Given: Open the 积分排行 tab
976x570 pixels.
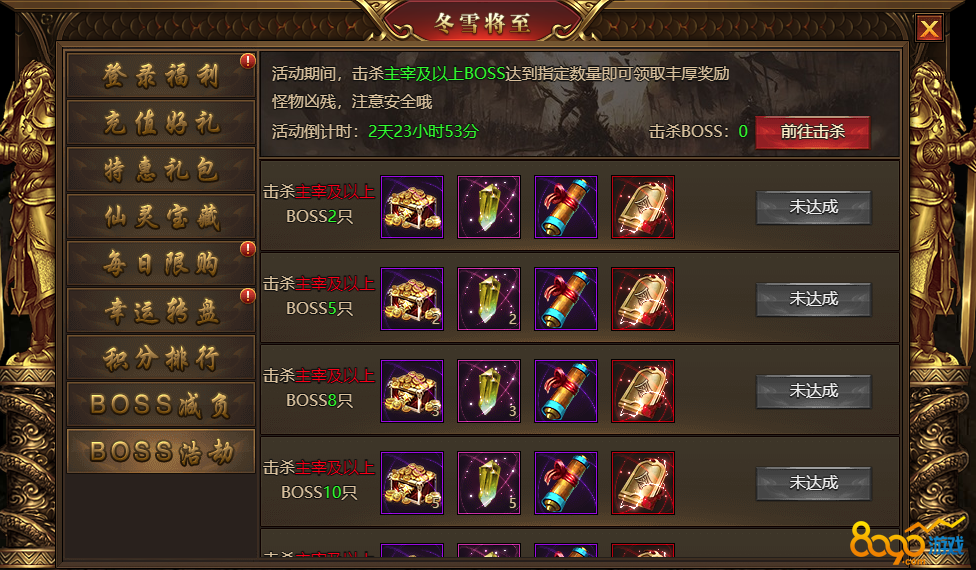Looking at the screenshot, I should point(161,358).
